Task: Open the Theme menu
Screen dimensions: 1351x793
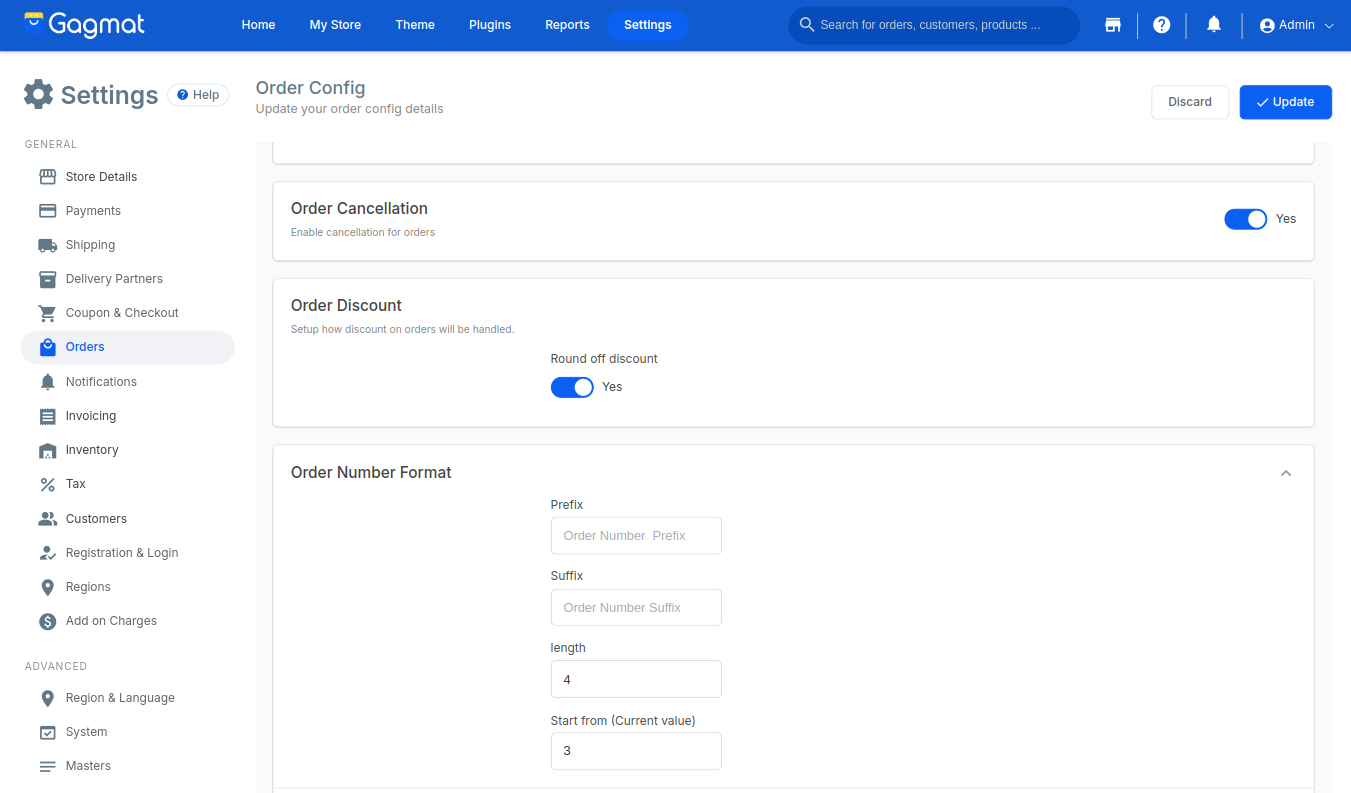Action: pyautogui.click(x=415, y=25)
